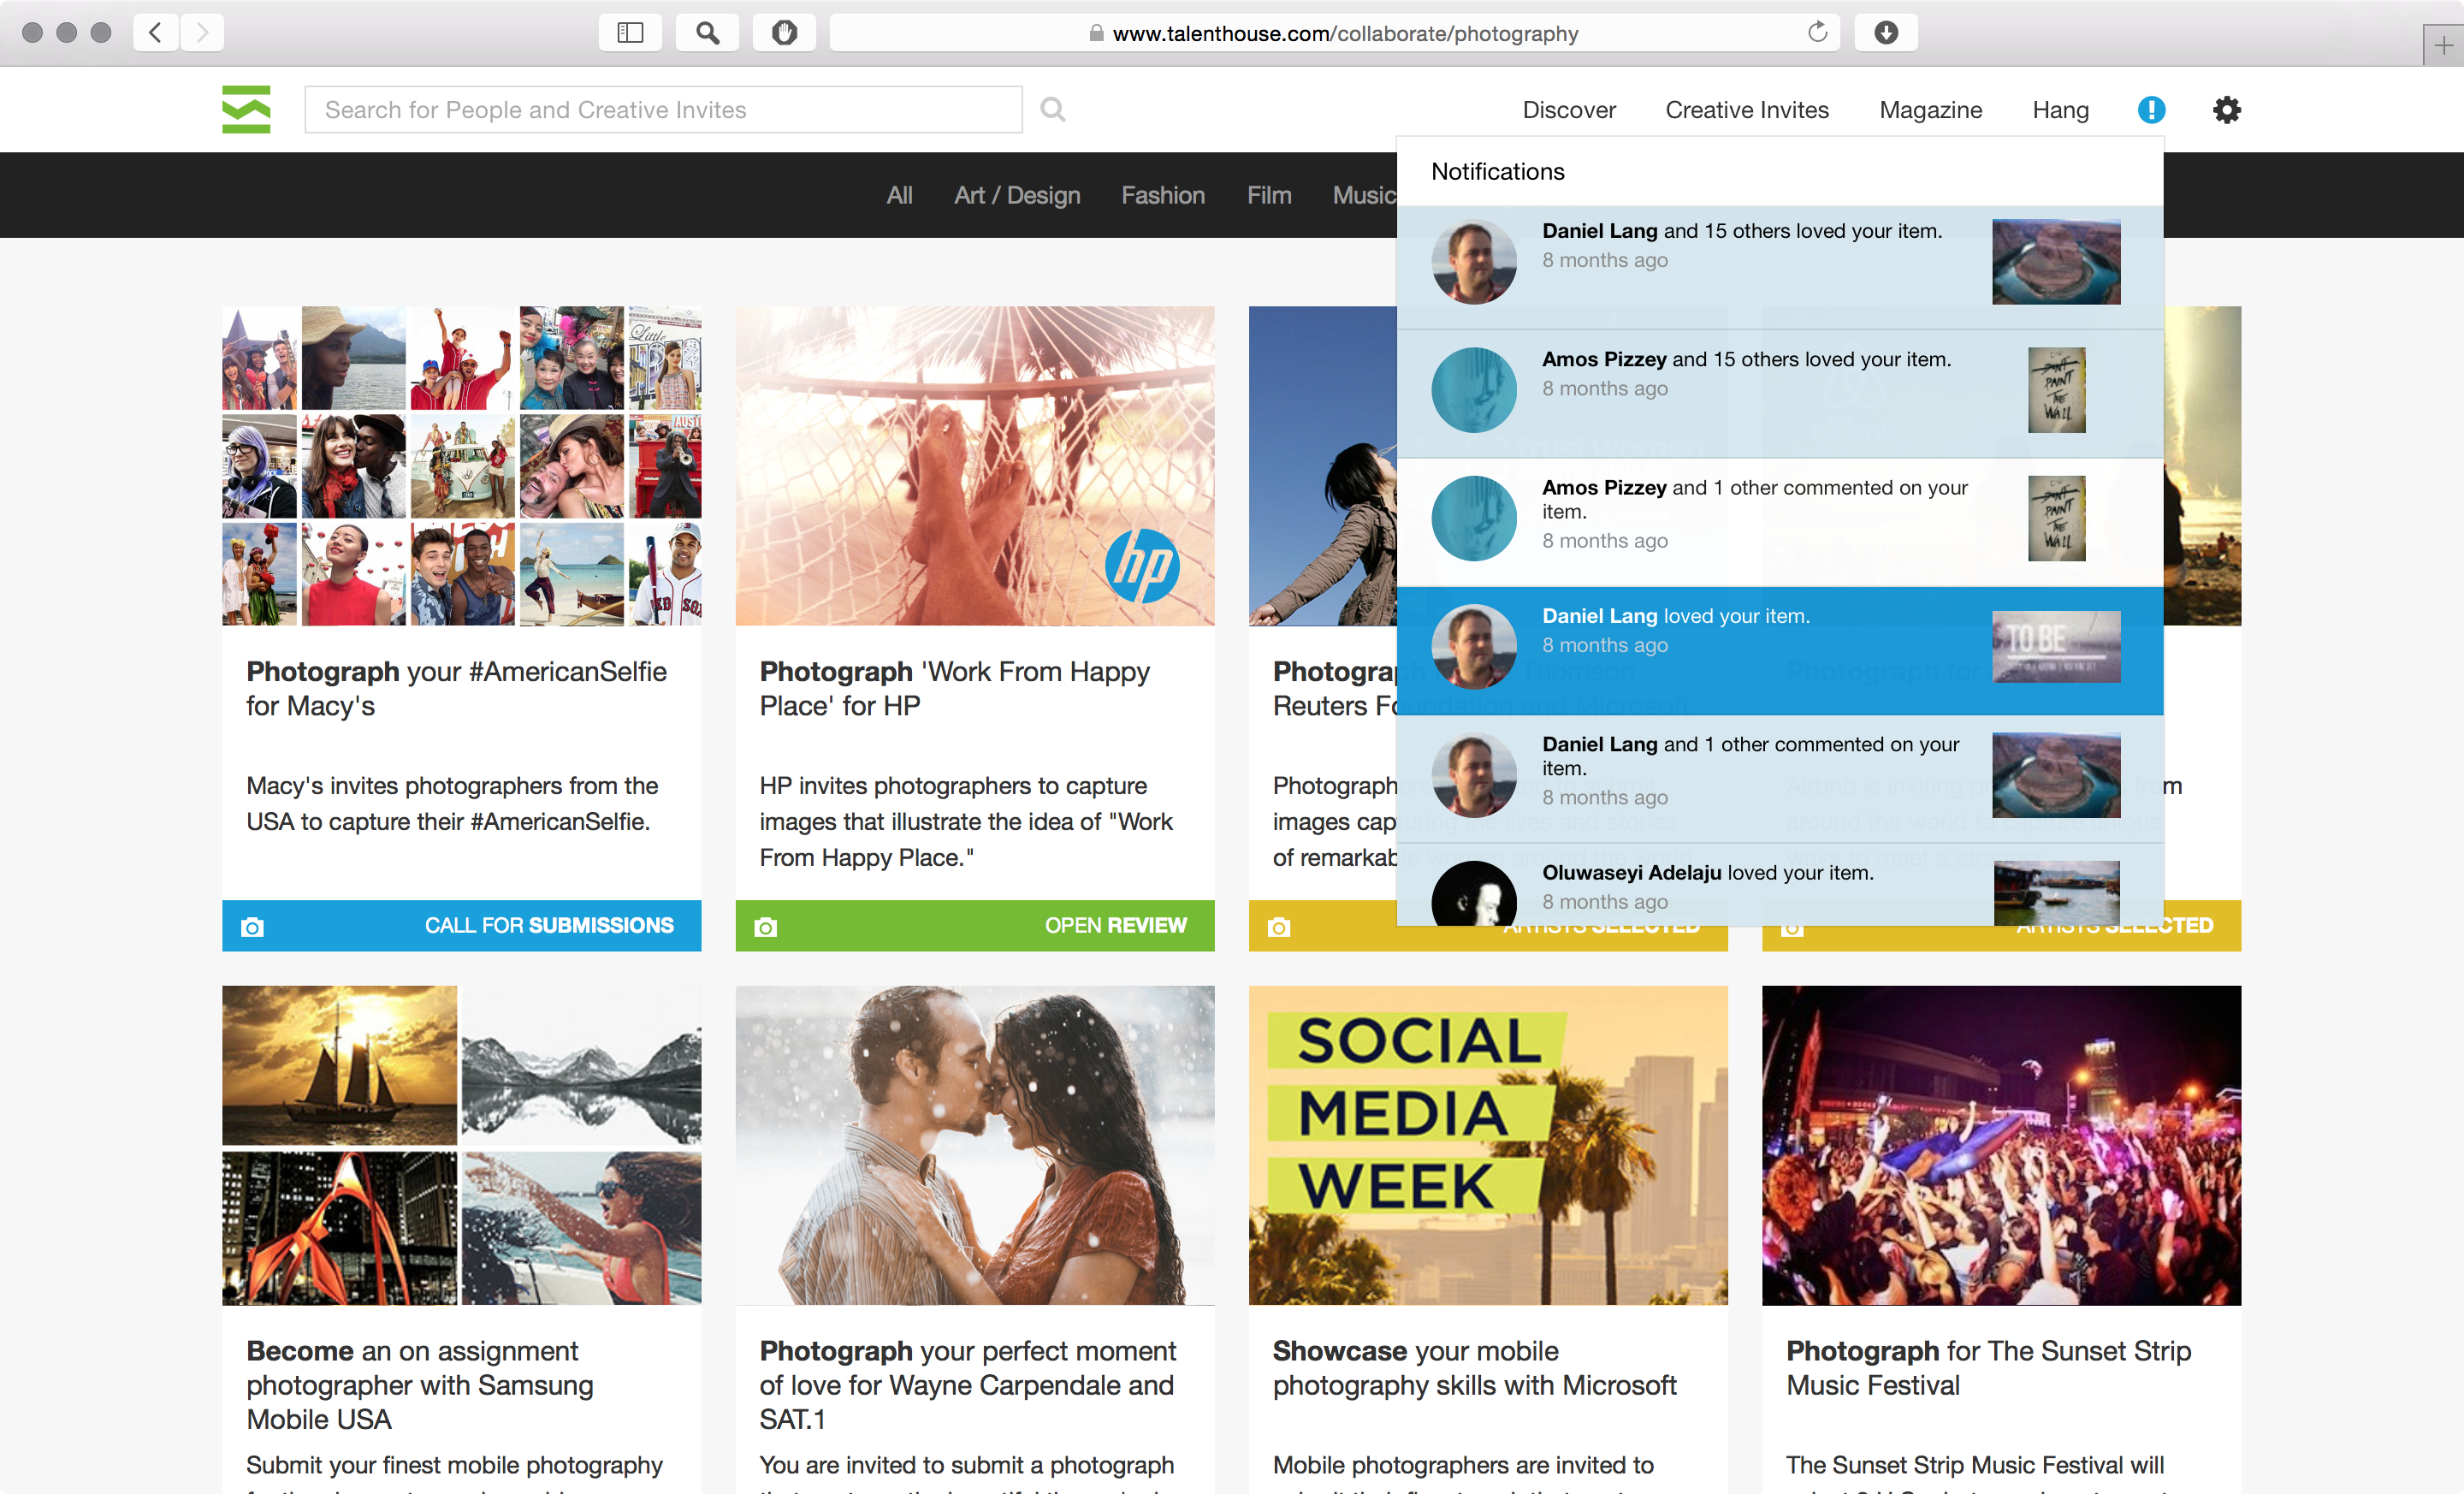Go back with the browser back arrow

156,33
